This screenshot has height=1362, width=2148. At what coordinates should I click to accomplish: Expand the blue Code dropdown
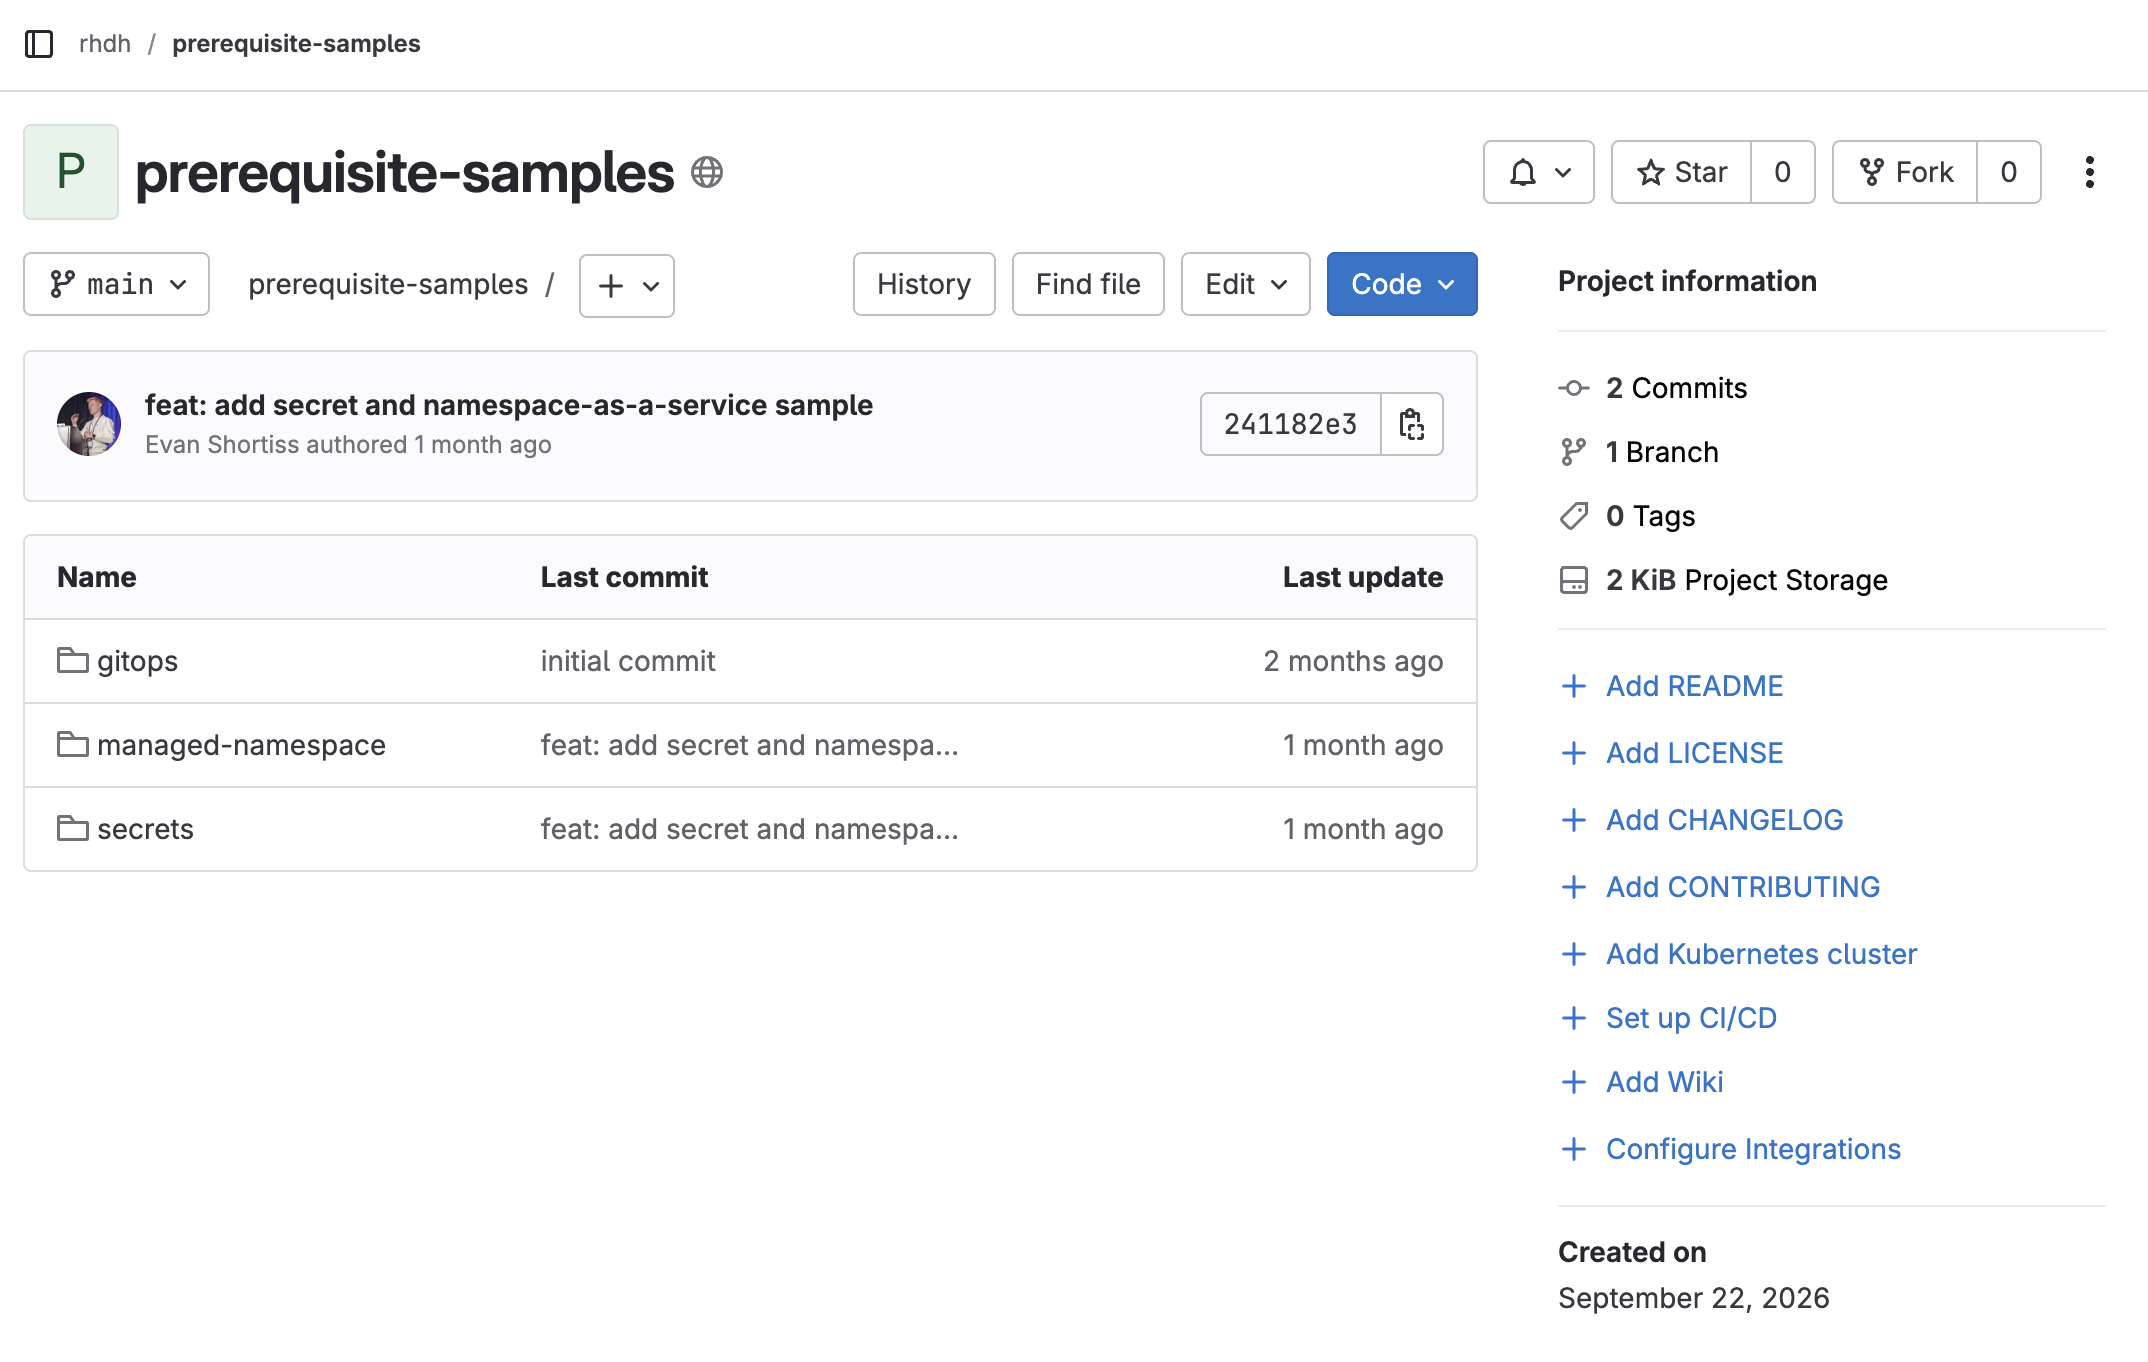[1402, 284]
